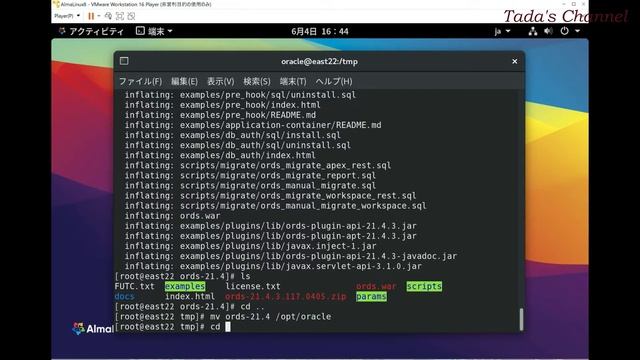Open the ja input source dropdown
The height and width of the screenshot is (360, 640).
click(x=502, y=31)
